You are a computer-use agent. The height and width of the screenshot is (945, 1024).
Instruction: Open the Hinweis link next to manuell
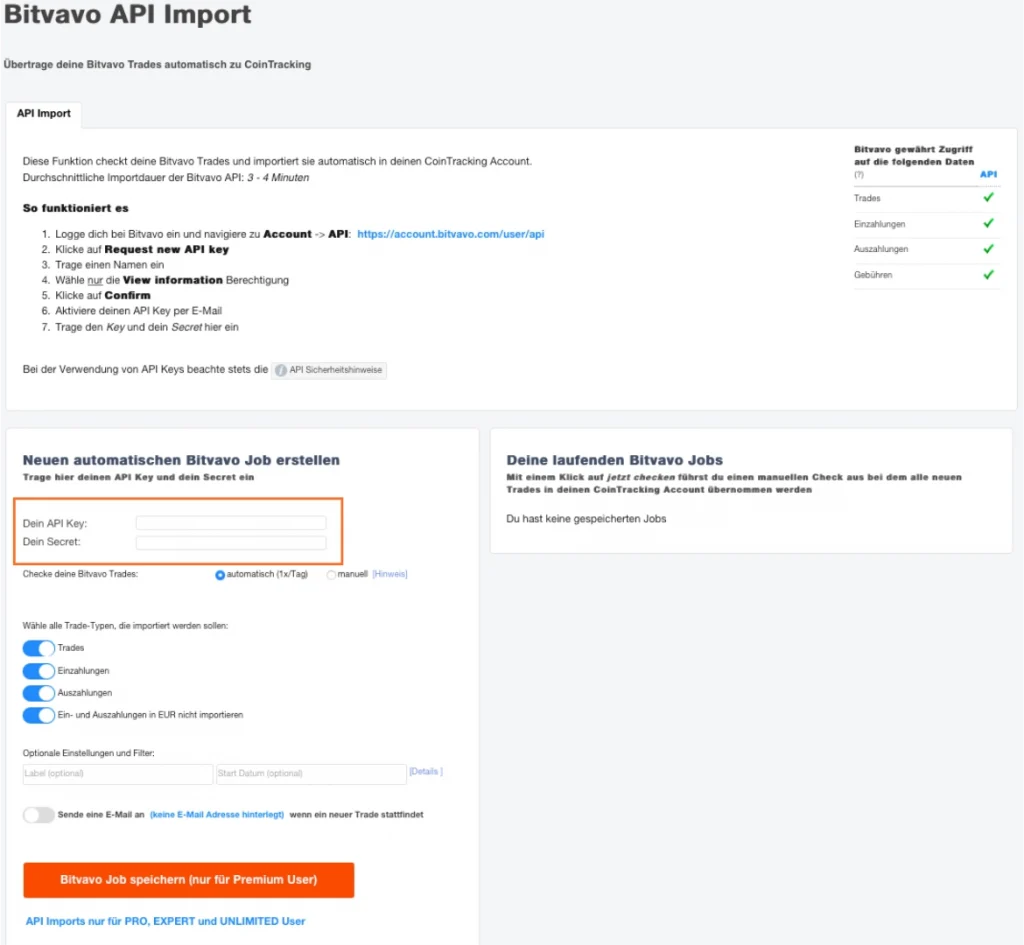coord(390,574)
